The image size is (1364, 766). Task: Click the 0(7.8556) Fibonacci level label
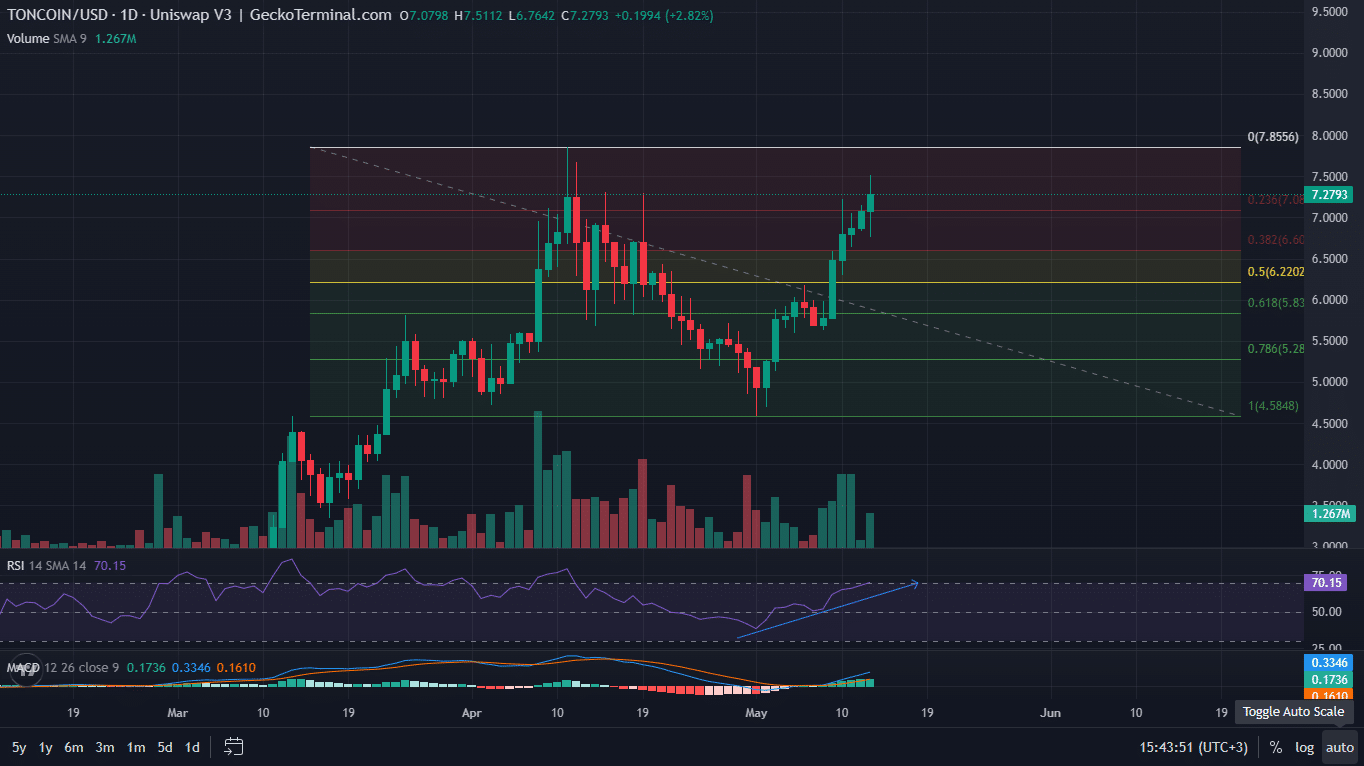tap(1273, 137)
